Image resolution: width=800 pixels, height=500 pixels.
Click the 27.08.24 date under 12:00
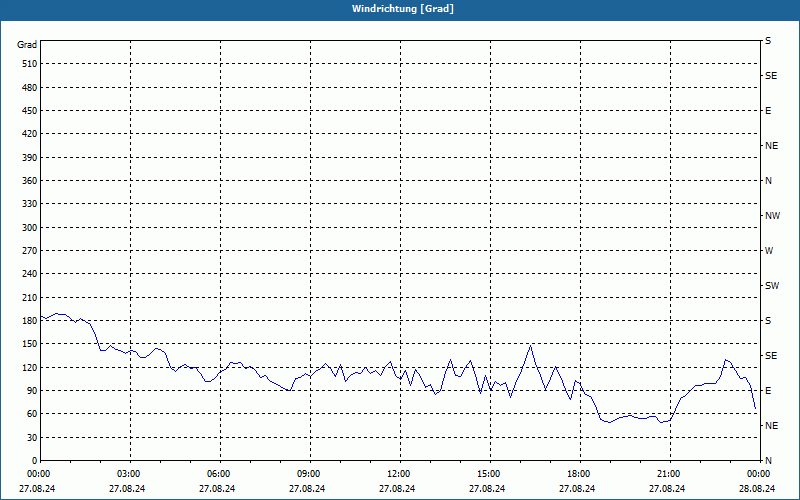[397, 489]
